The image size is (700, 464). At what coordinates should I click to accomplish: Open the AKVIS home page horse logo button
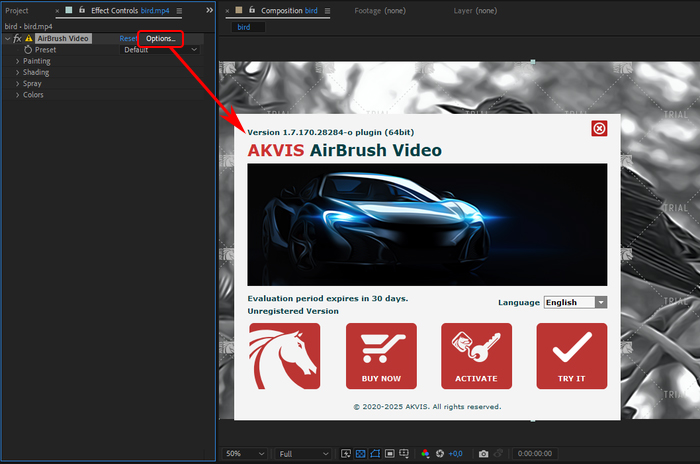[284, 356]
